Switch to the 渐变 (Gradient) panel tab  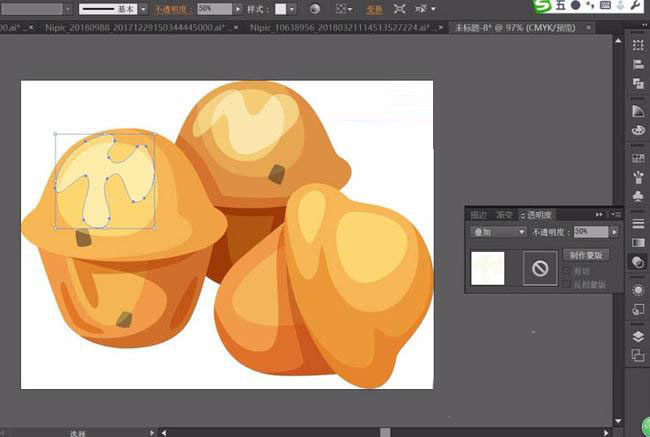[x=504, y=215]
